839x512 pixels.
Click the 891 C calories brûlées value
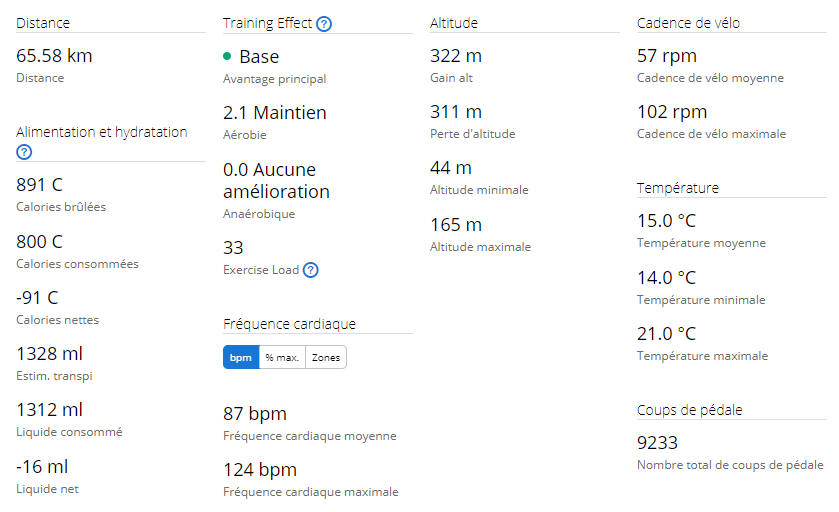coord(40,185)
